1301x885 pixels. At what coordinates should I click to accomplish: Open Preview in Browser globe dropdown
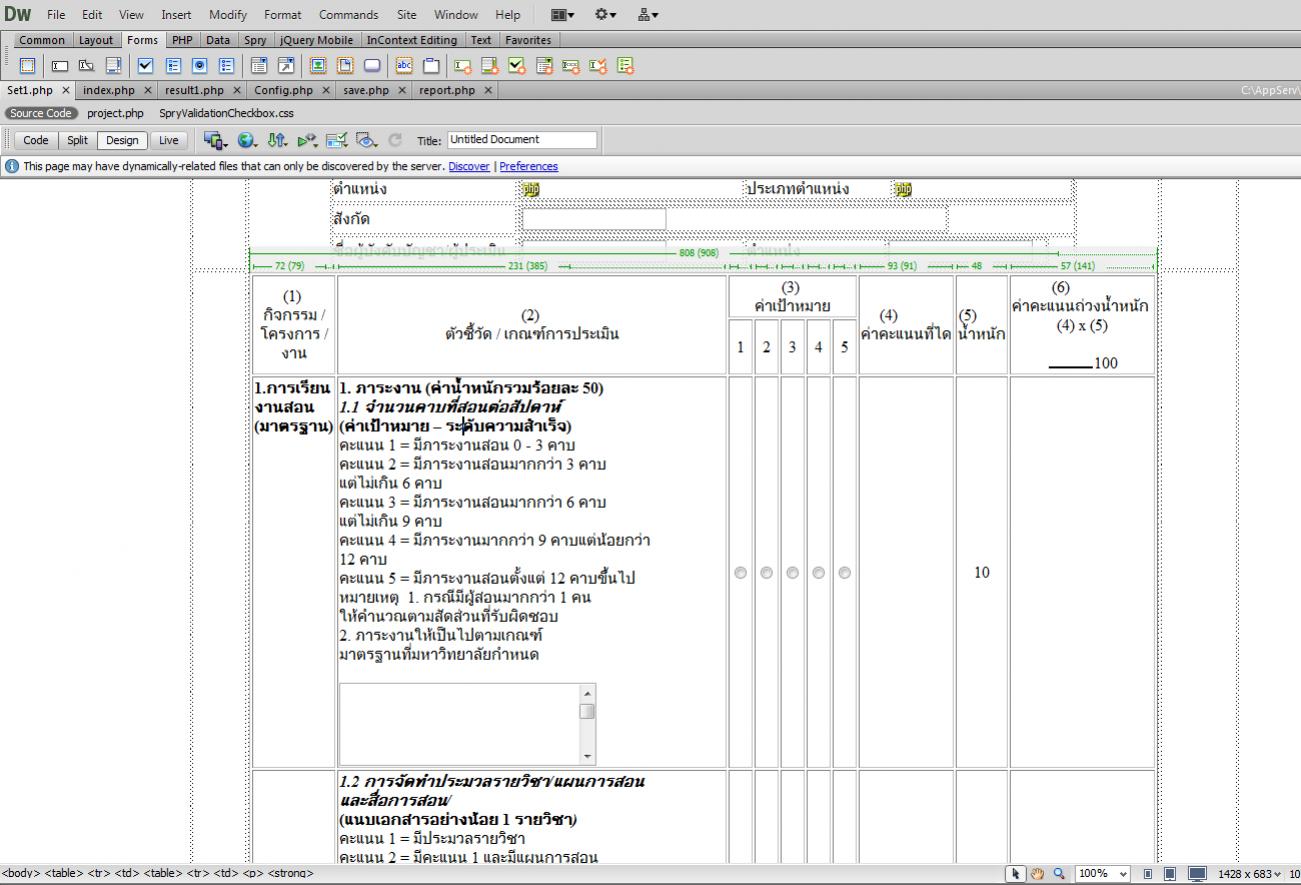tap(247, 140)
